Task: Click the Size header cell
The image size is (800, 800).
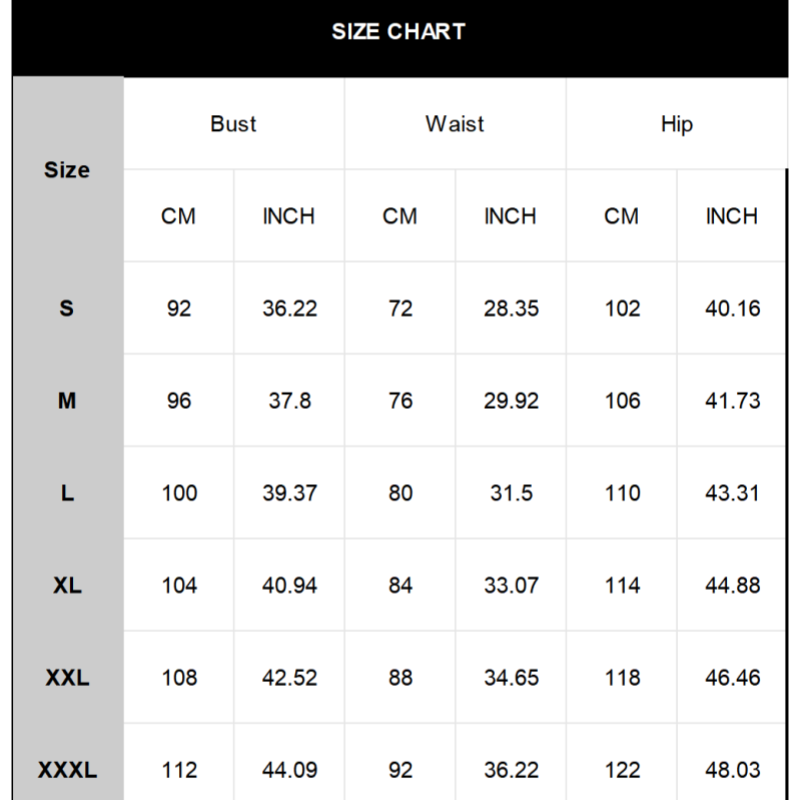Action: pos(67,170)
